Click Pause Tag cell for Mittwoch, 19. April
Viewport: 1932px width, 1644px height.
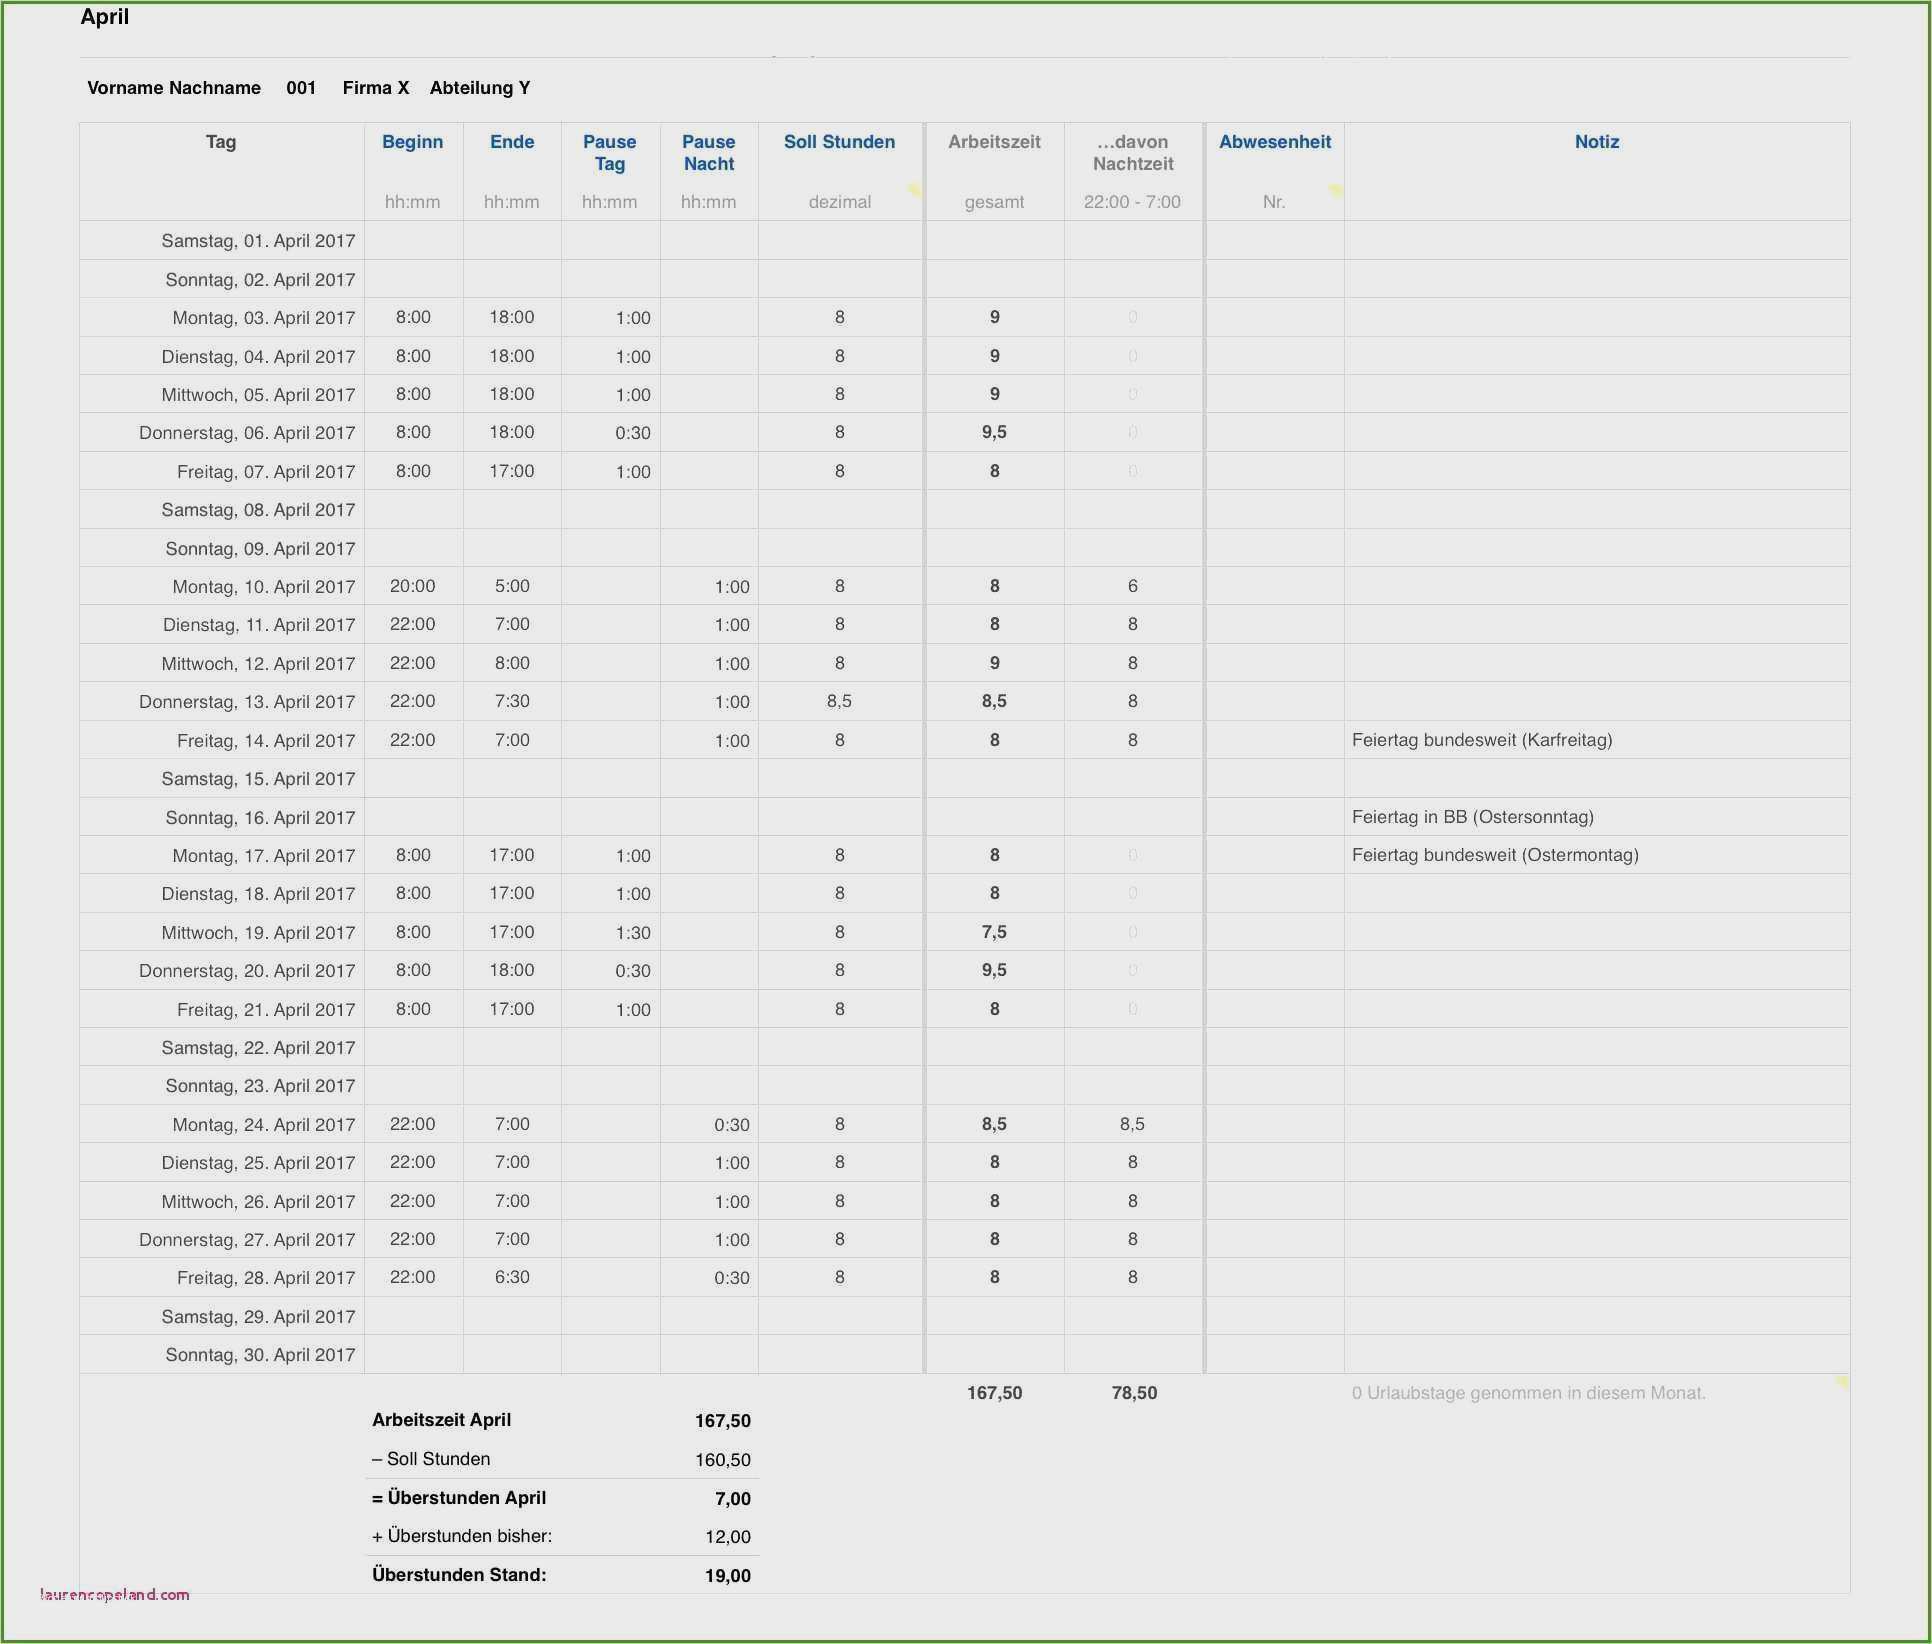point(632,932)
